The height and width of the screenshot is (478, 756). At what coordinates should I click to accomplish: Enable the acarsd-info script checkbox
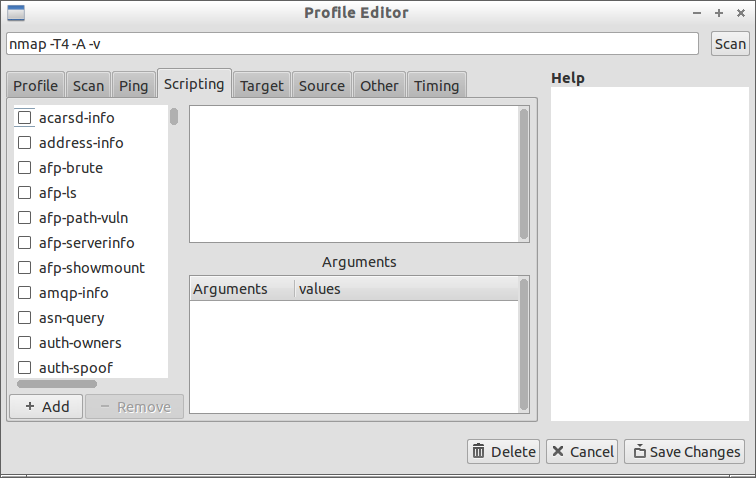pyautogui.click(x=25, y=118)
